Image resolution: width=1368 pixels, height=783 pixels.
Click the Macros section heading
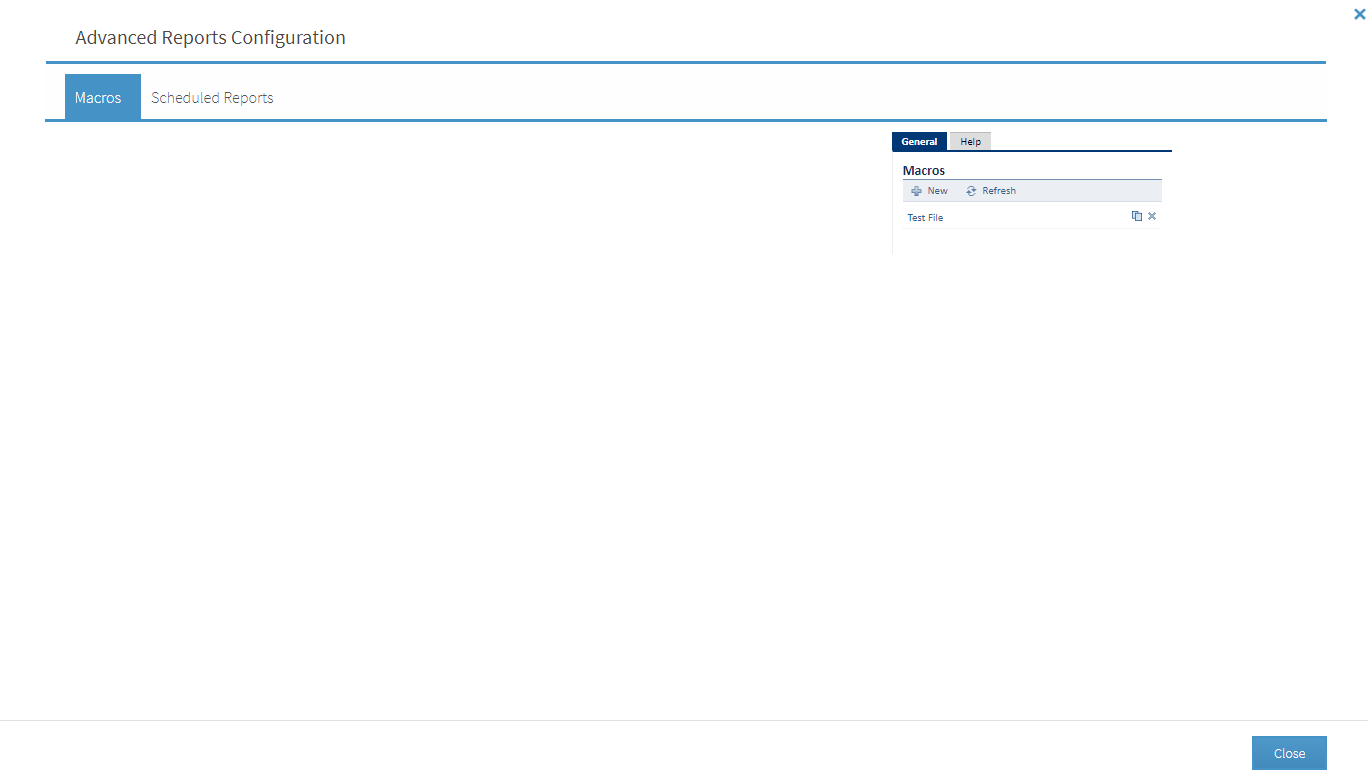[924, 171]
